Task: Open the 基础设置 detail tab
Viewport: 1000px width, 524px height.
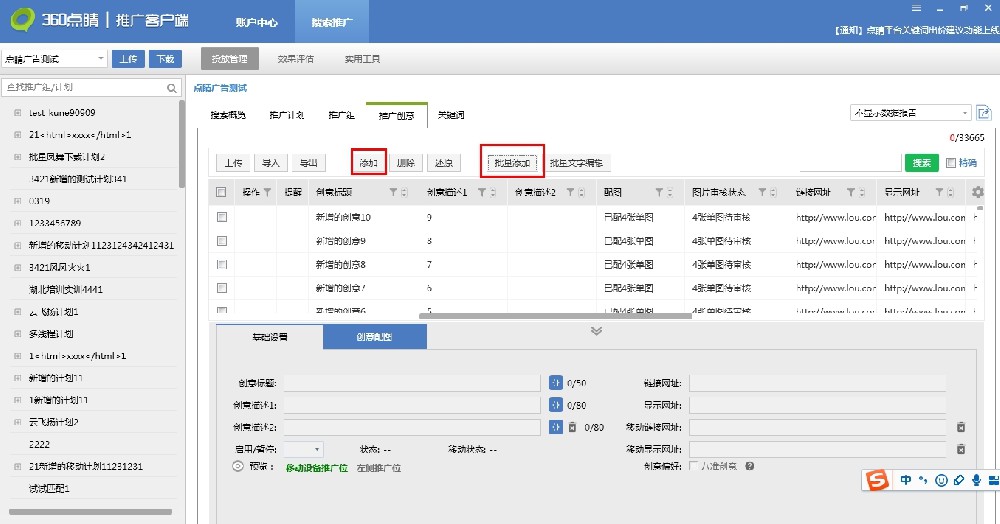Action: pyautogui.click(x=270, y=337)
